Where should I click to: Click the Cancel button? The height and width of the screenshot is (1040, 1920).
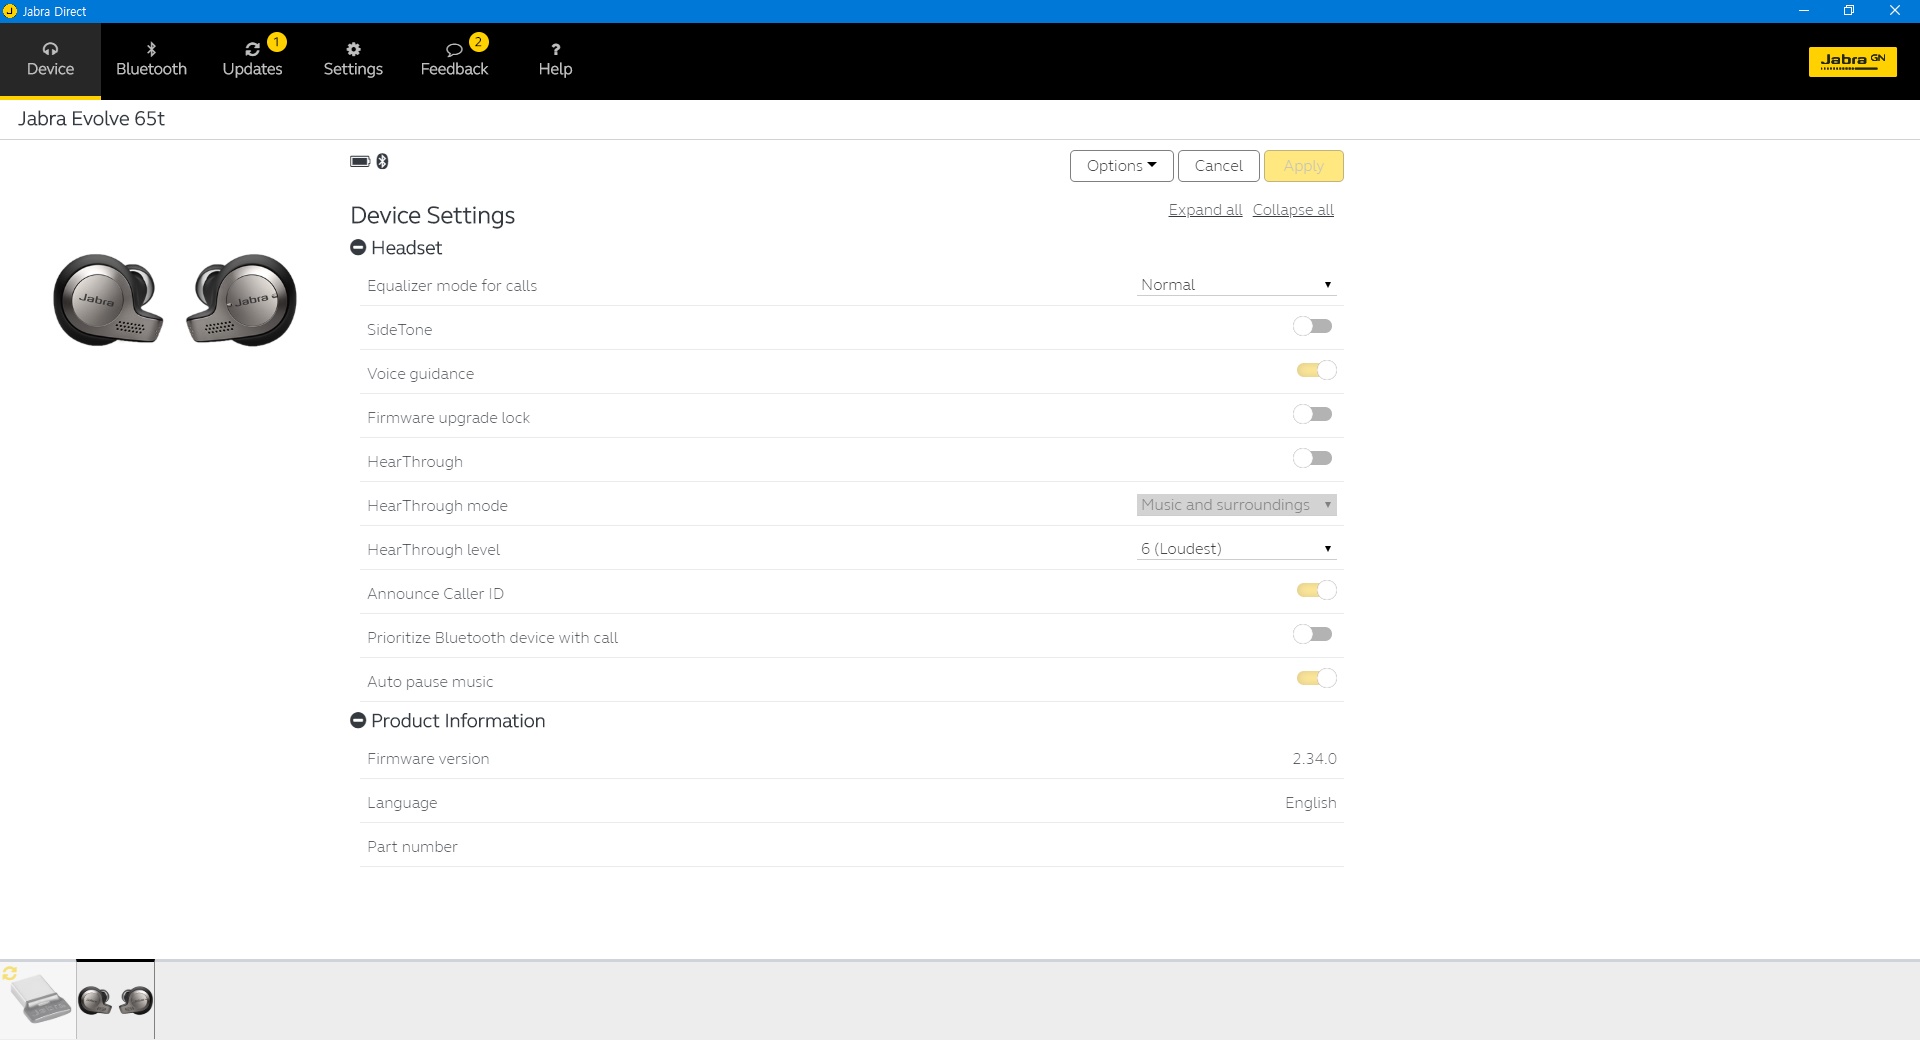pos(1218,166)
